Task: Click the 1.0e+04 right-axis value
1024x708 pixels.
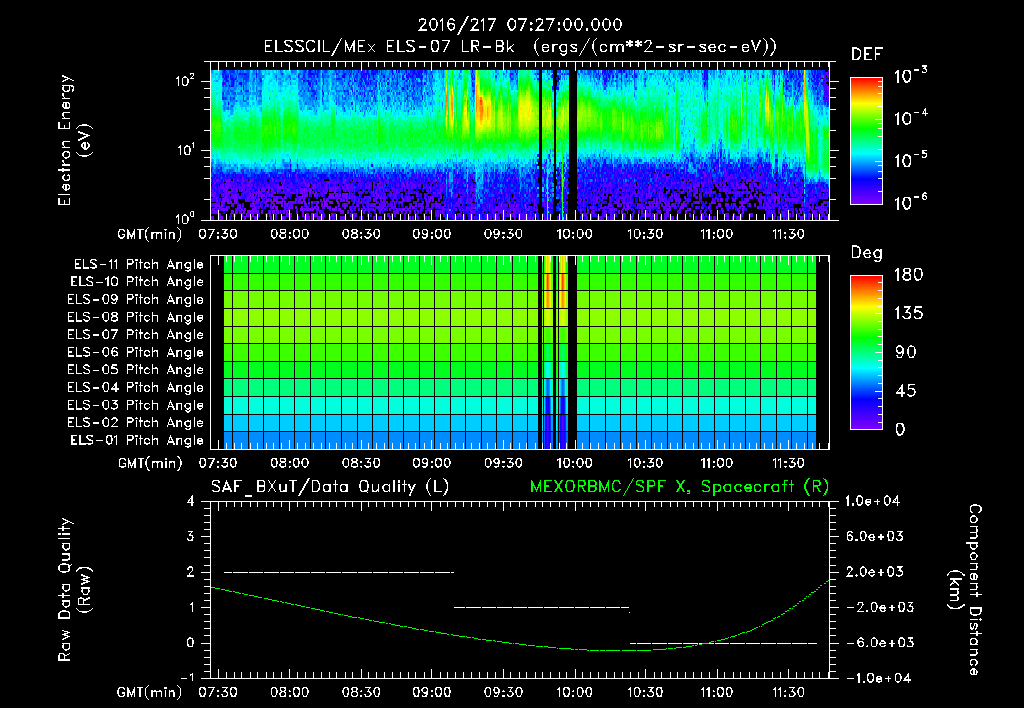Action: (x=872, y=502)
